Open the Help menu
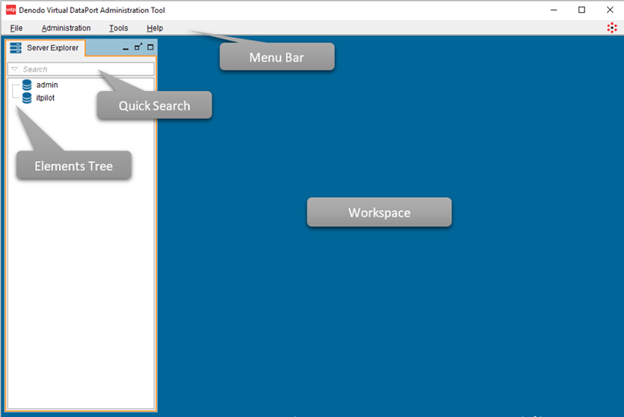This screenshot has width=624, height=417. pos(155,28)
